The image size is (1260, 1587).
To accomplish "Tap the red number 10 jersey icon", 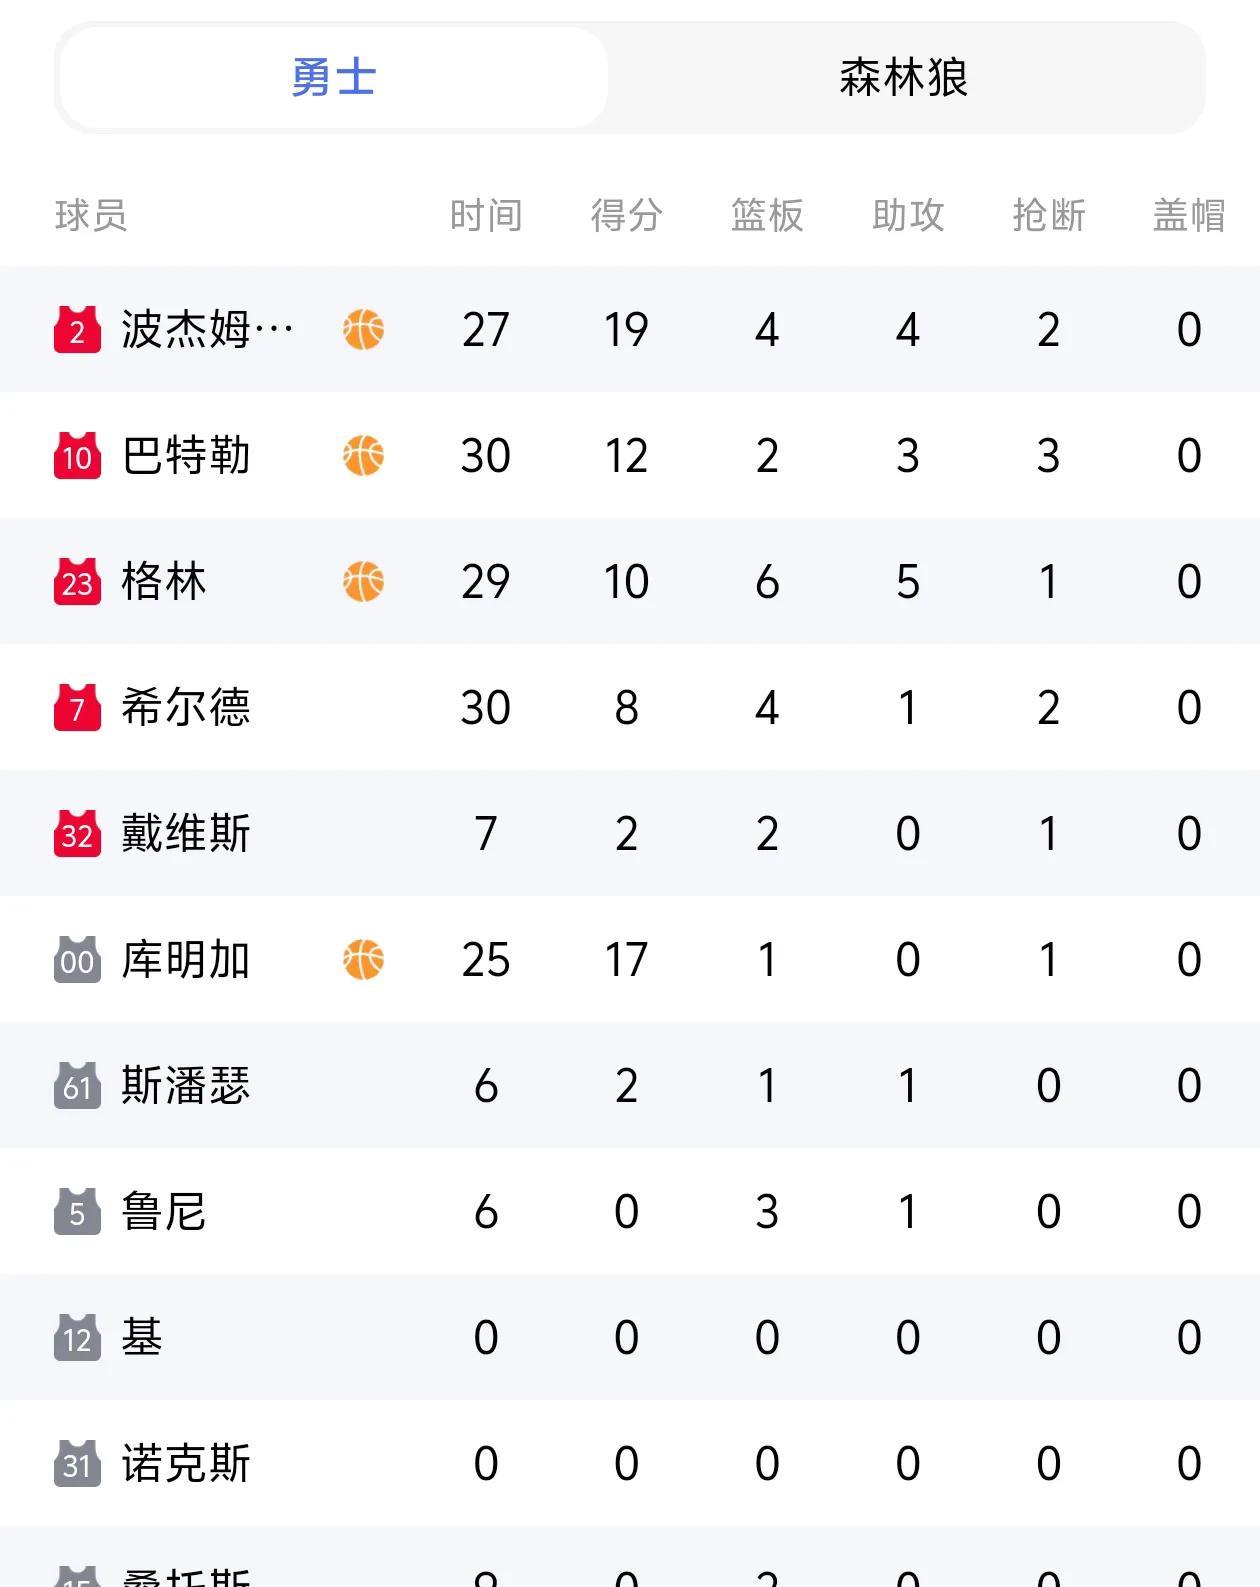I will tap(77, 456).
